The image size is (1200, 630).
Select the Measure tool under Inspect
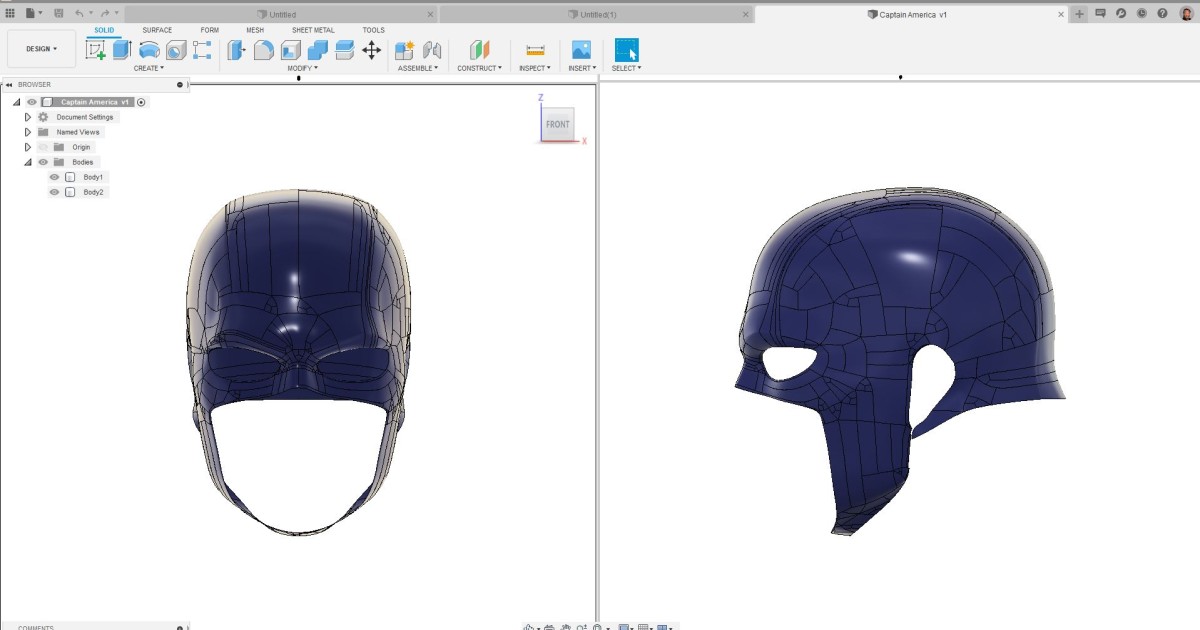[536, 50]
